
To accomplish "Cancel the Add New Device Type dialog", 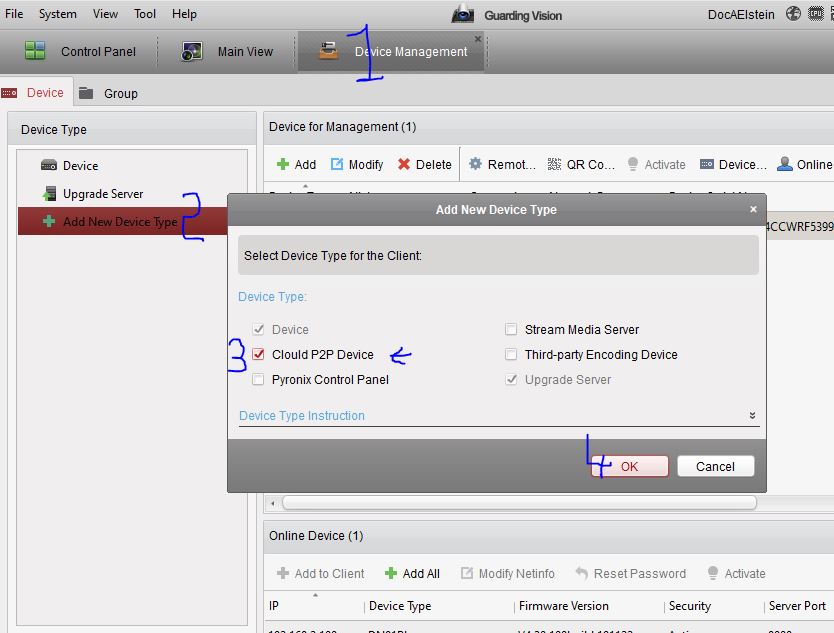I will (715, 467).
